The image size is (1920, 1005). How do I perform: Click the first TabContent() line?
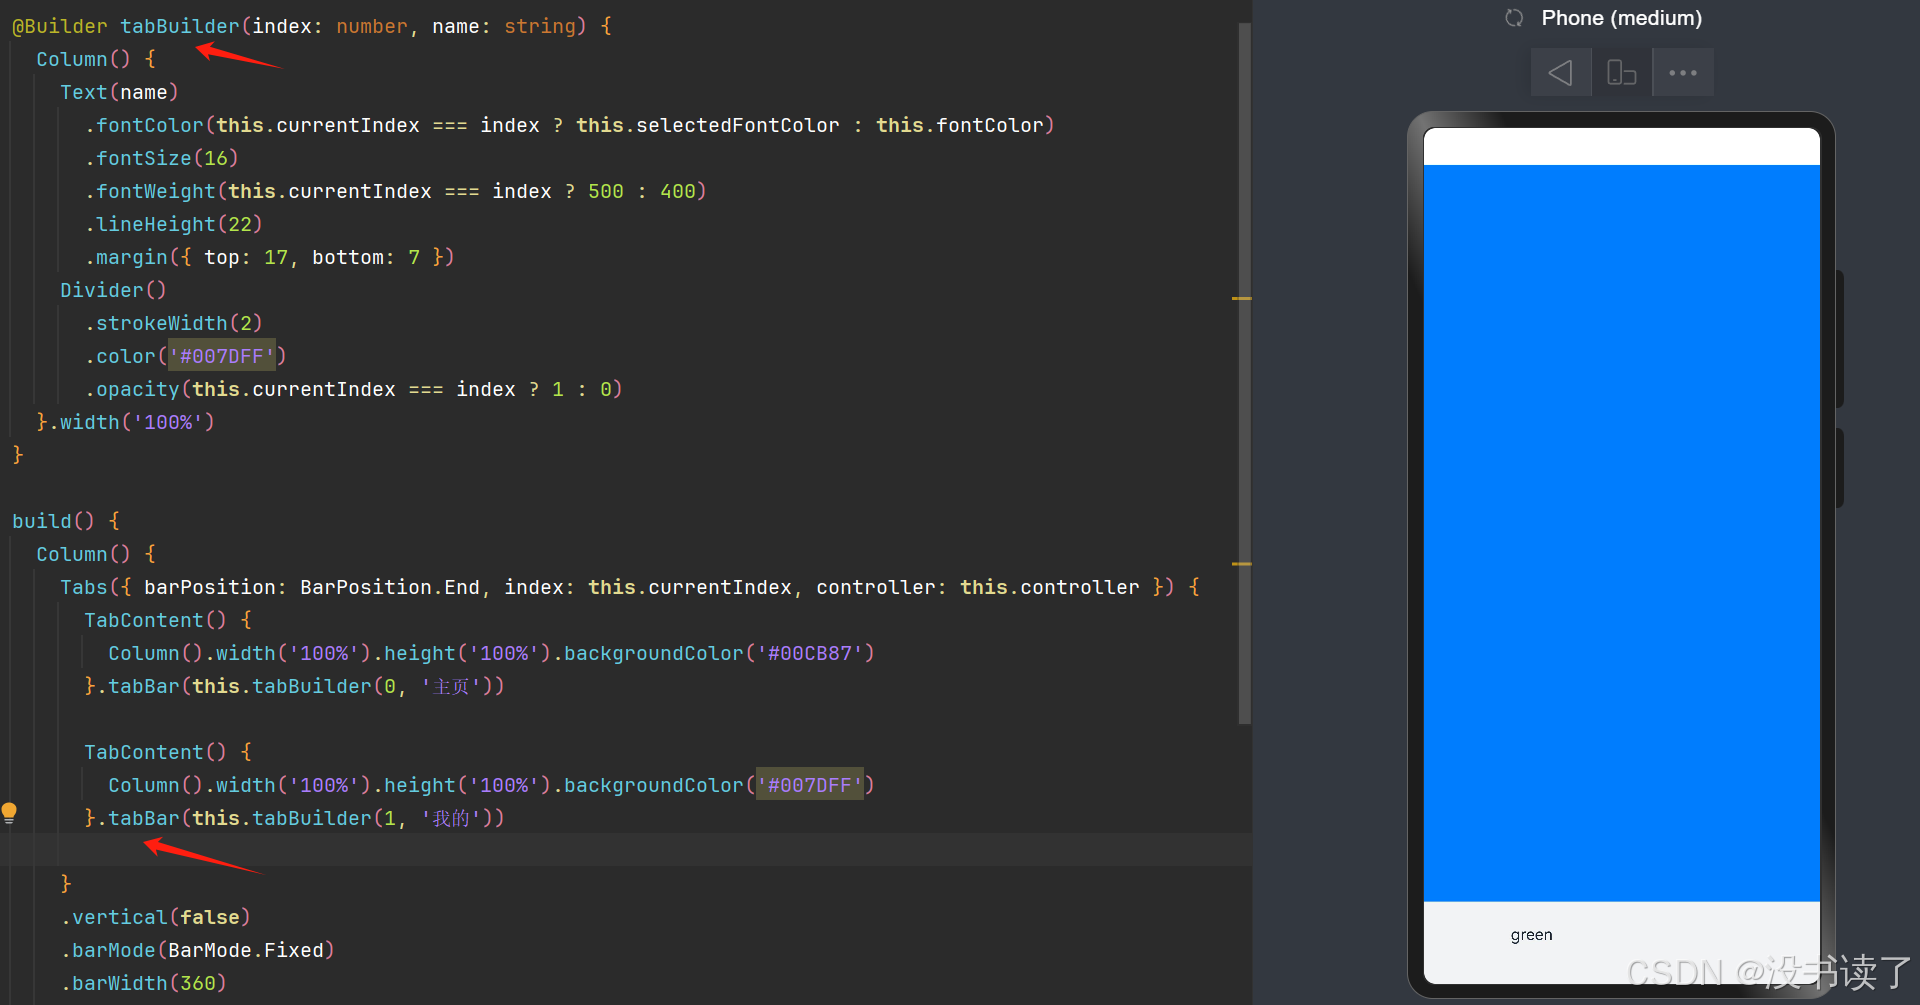pyautogui.click(x=168, y=620)
